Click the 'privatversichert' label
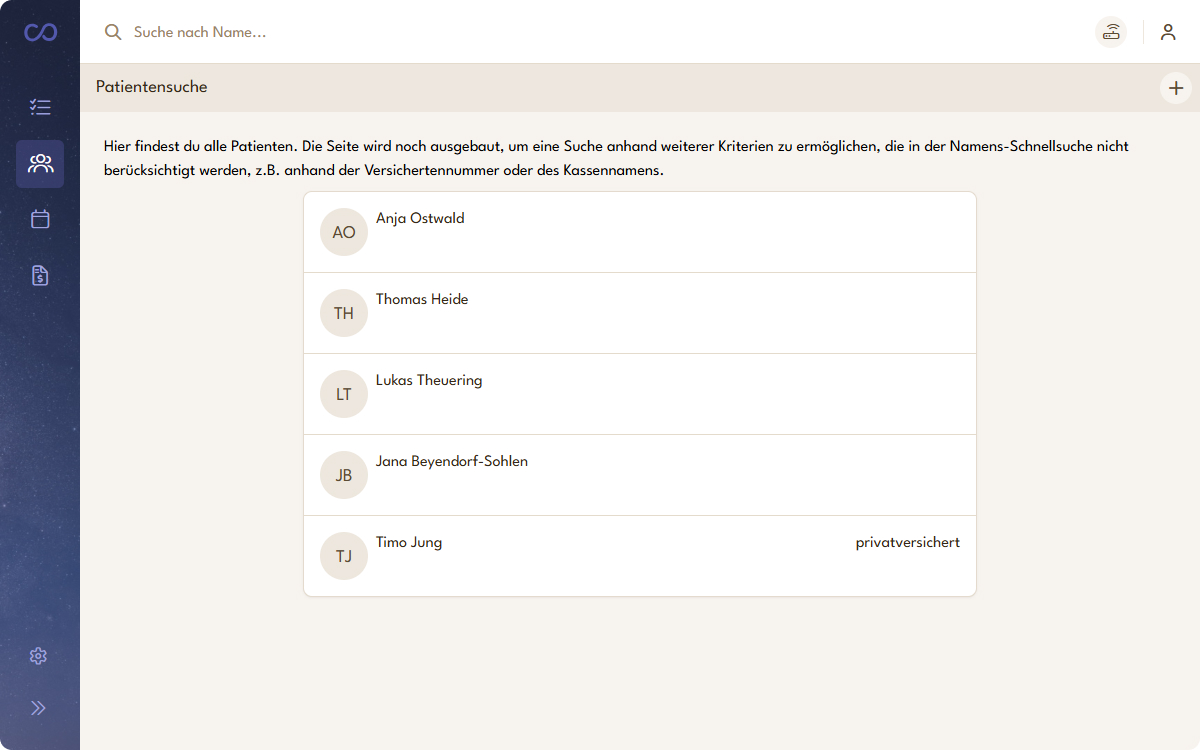 tap(907, 543)
